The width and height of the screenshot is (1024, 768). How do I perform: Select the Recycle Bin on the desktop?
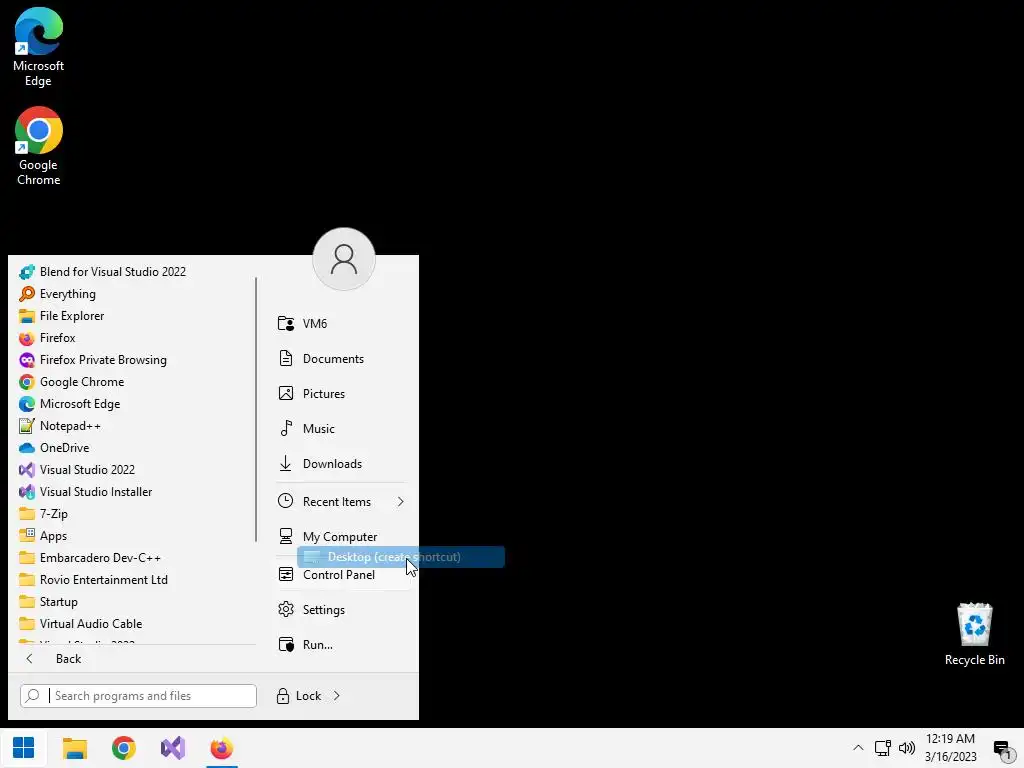point(974,634)
